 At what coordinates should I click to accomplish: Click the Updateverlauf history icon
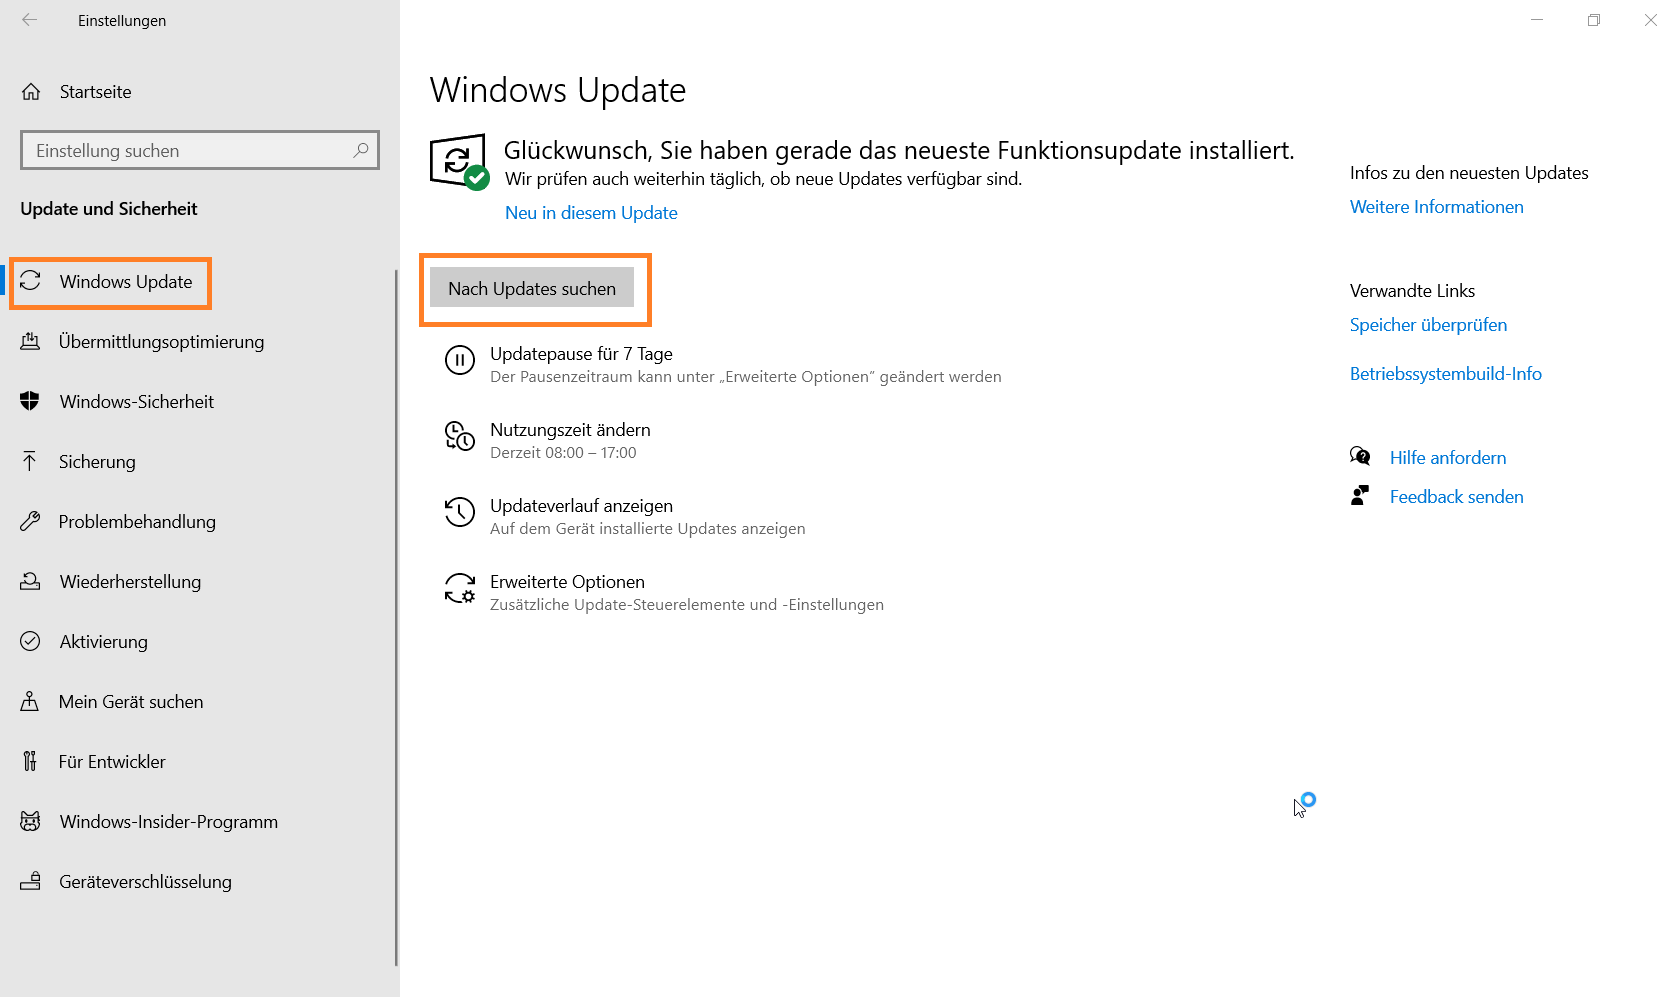point(460,513)
